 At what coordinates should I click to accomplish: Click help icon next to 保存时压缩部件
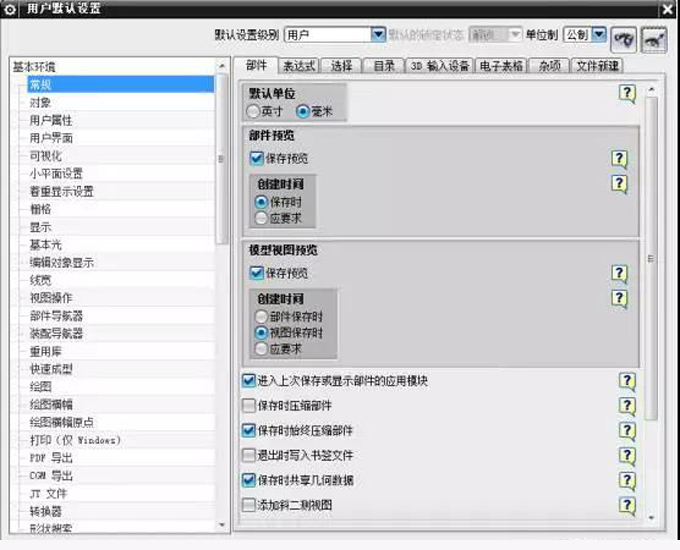[x=627, y=406]
